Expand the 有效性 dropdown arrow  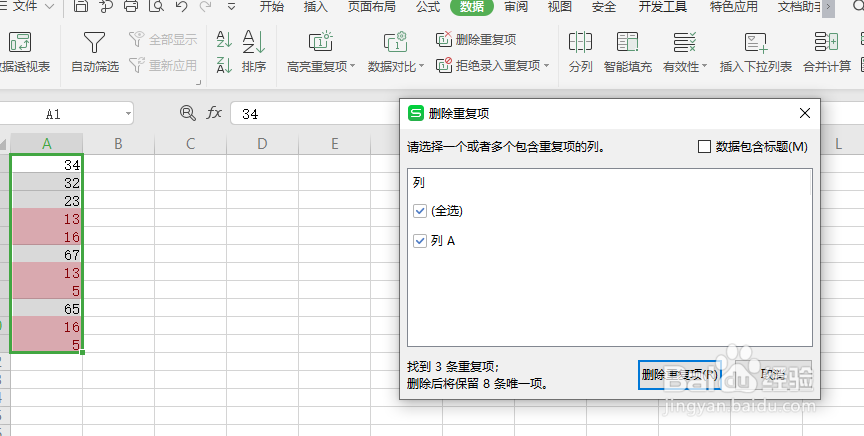(704, 67)
